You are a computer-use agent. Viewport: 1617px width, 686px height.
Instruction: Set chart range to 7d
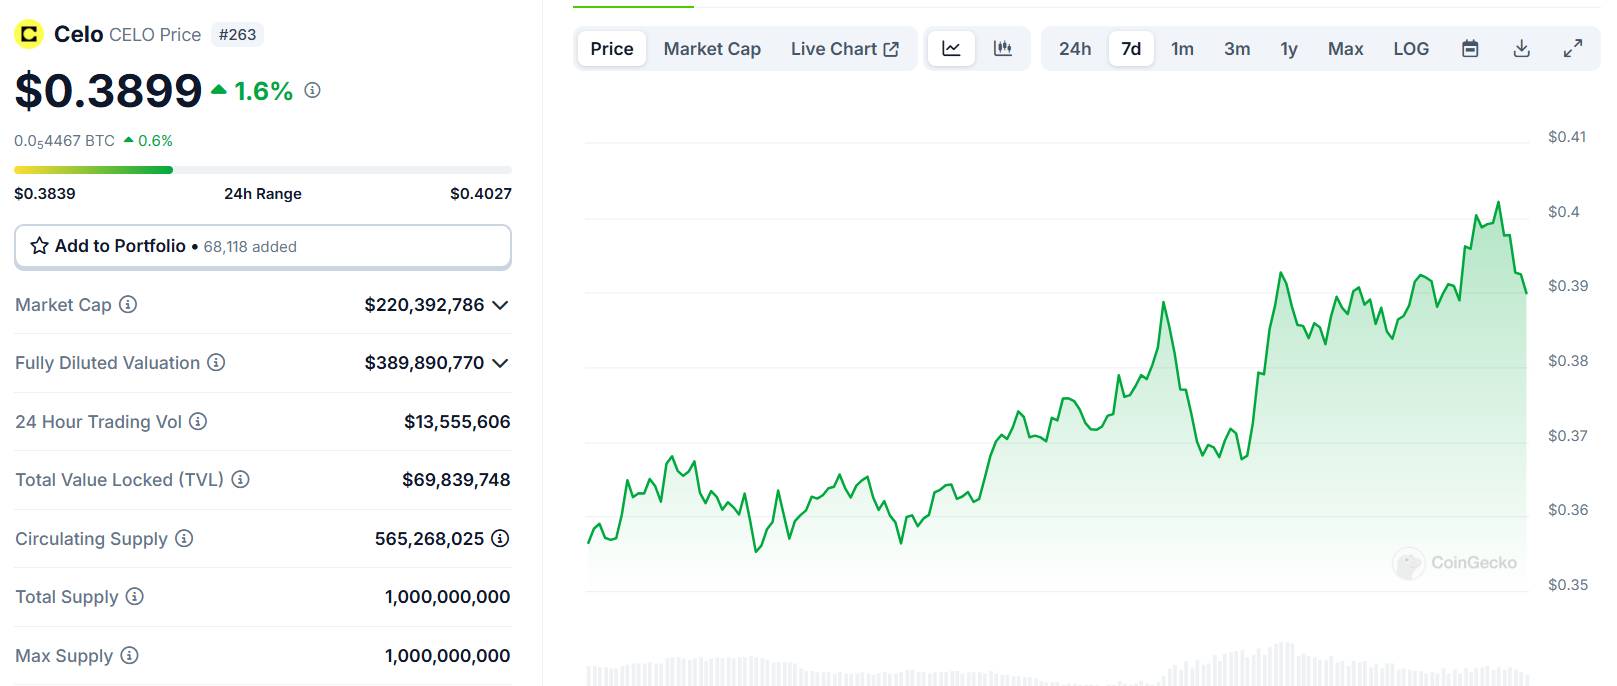(1131, 48)
